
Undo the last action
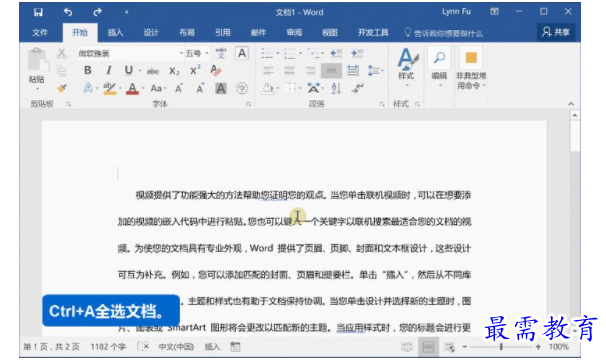pos(68,12)
